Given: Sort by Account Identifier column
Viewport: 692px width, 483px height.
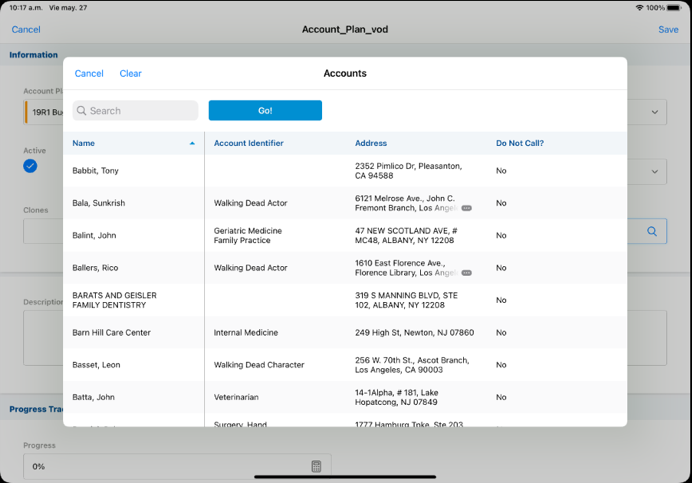Looking at the screenshot, I should coord(249,143).
